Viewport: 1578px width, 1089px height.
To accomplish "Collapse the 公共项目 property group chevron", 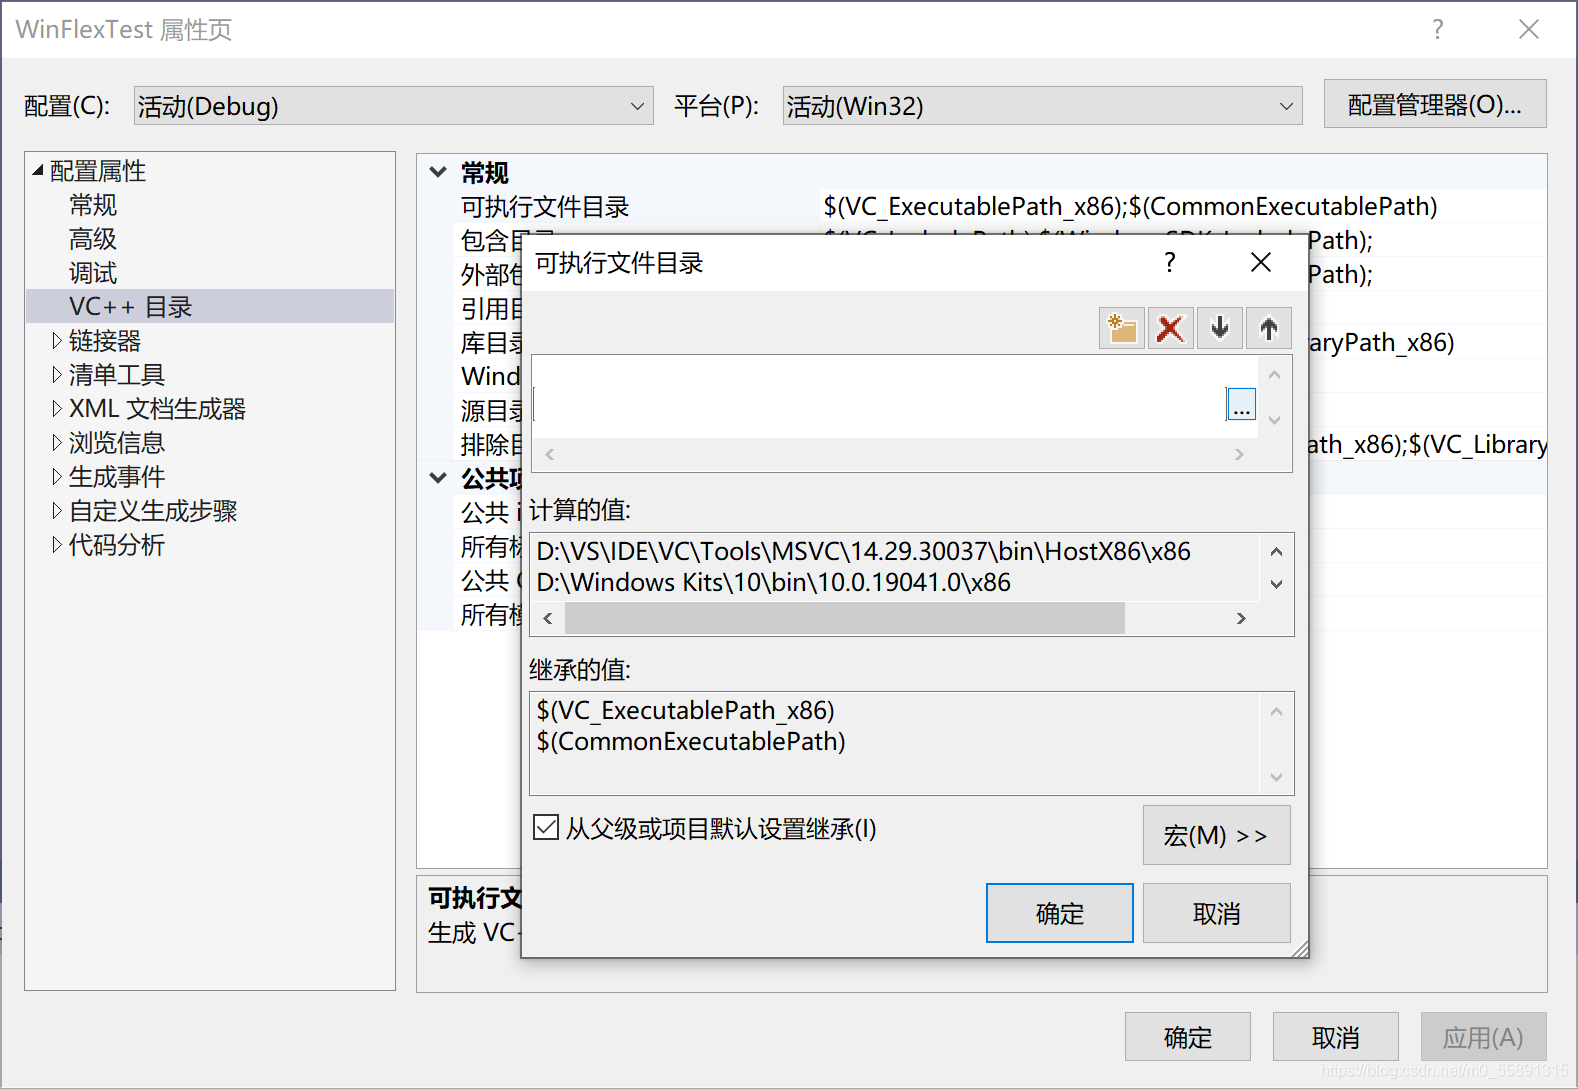I will 438,478.
